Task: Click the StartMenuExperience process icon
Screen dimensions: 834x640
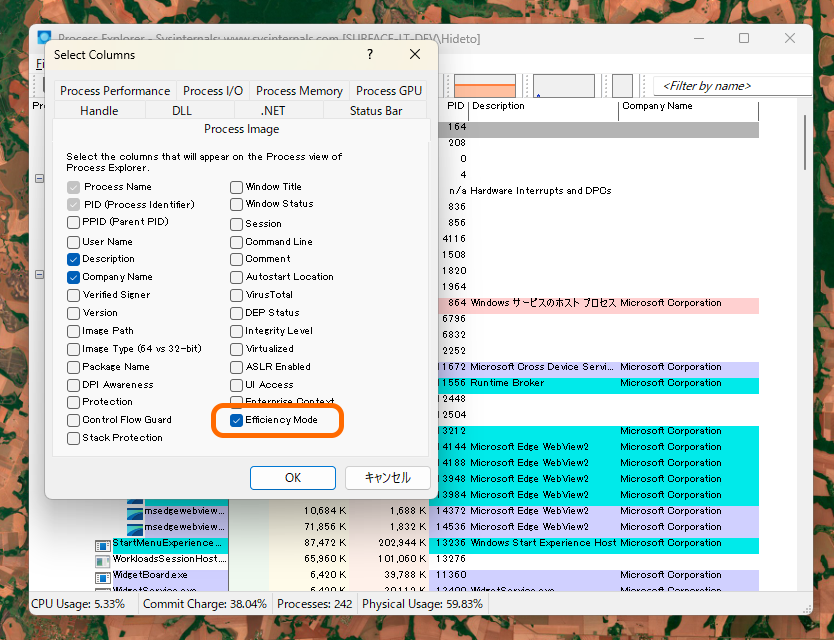Action: click(x=102, y=545)
